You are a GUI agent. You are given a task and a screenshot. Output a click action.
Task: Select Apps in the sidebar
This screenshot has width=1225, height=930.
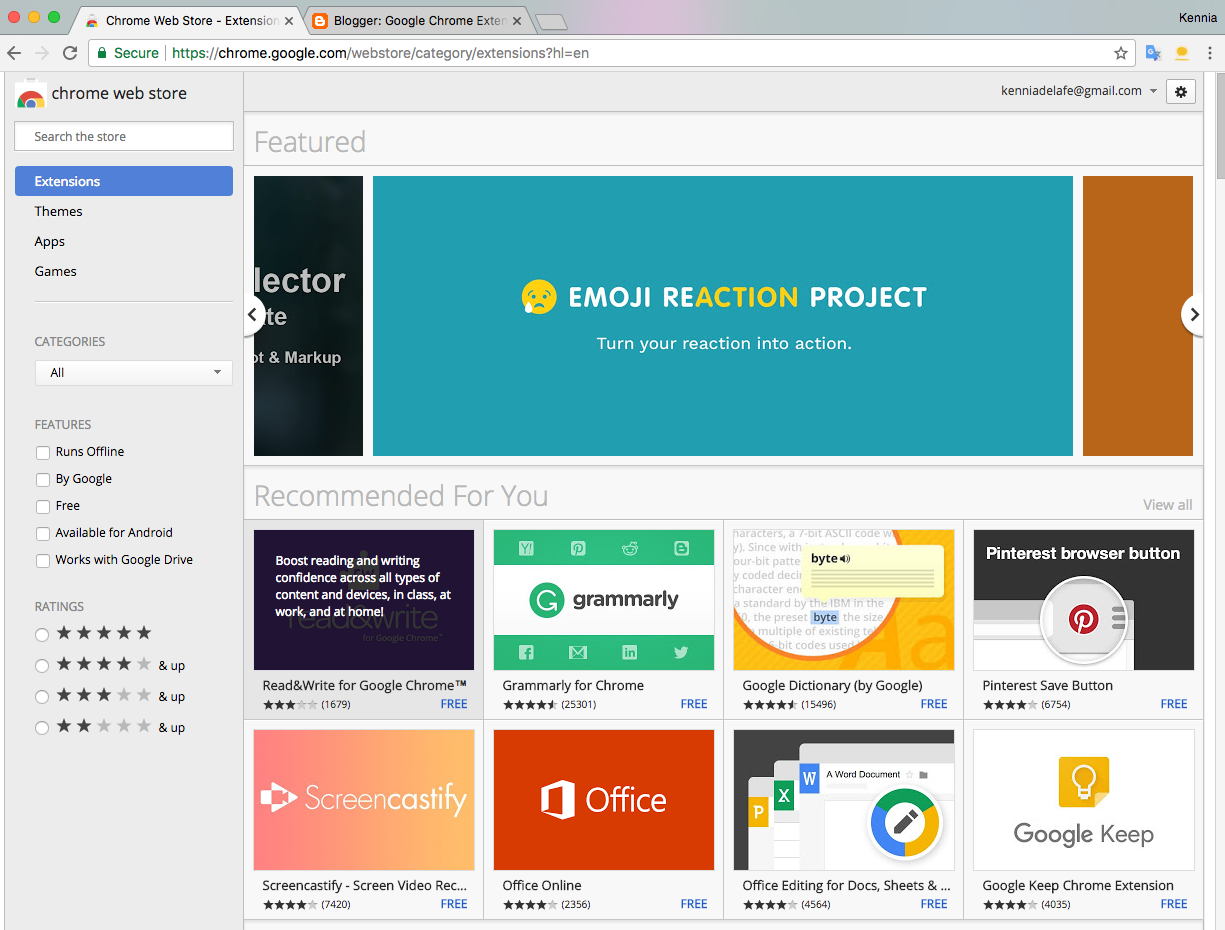(x=49, y=241)
